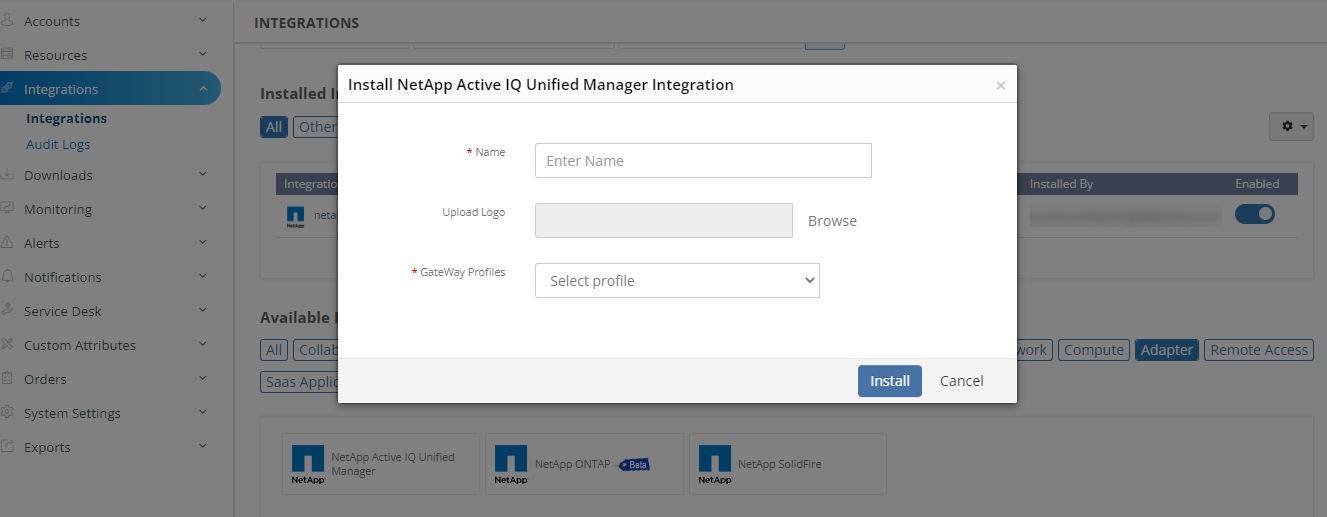Screen dimensions: 1327x517
Task: Expand the Exports menu chevron
Action: [203, 446]
